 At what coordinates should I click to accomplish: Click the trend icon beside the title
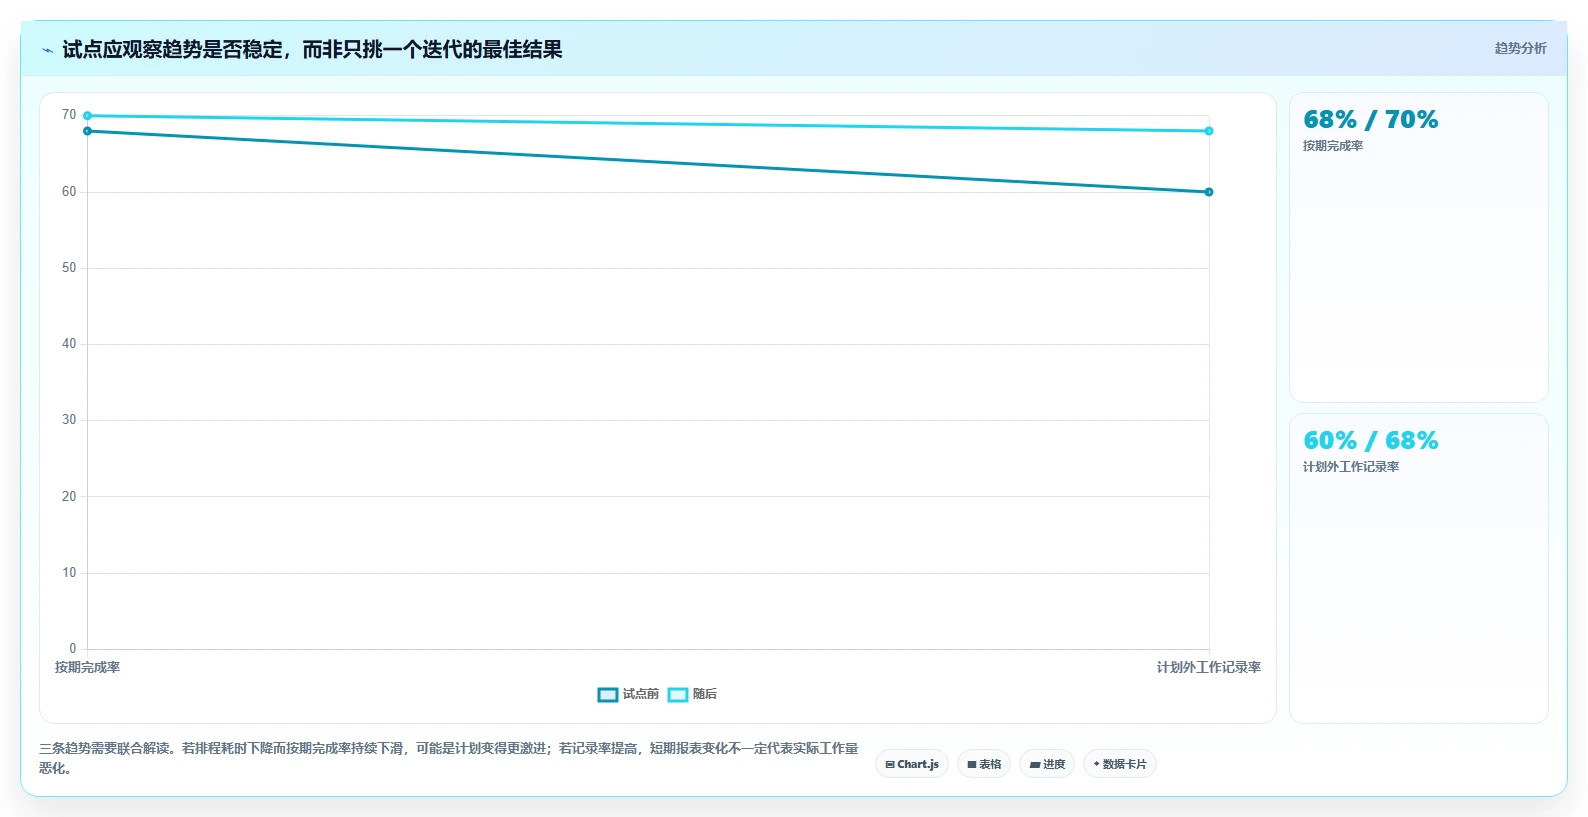(x=47, y=50)
